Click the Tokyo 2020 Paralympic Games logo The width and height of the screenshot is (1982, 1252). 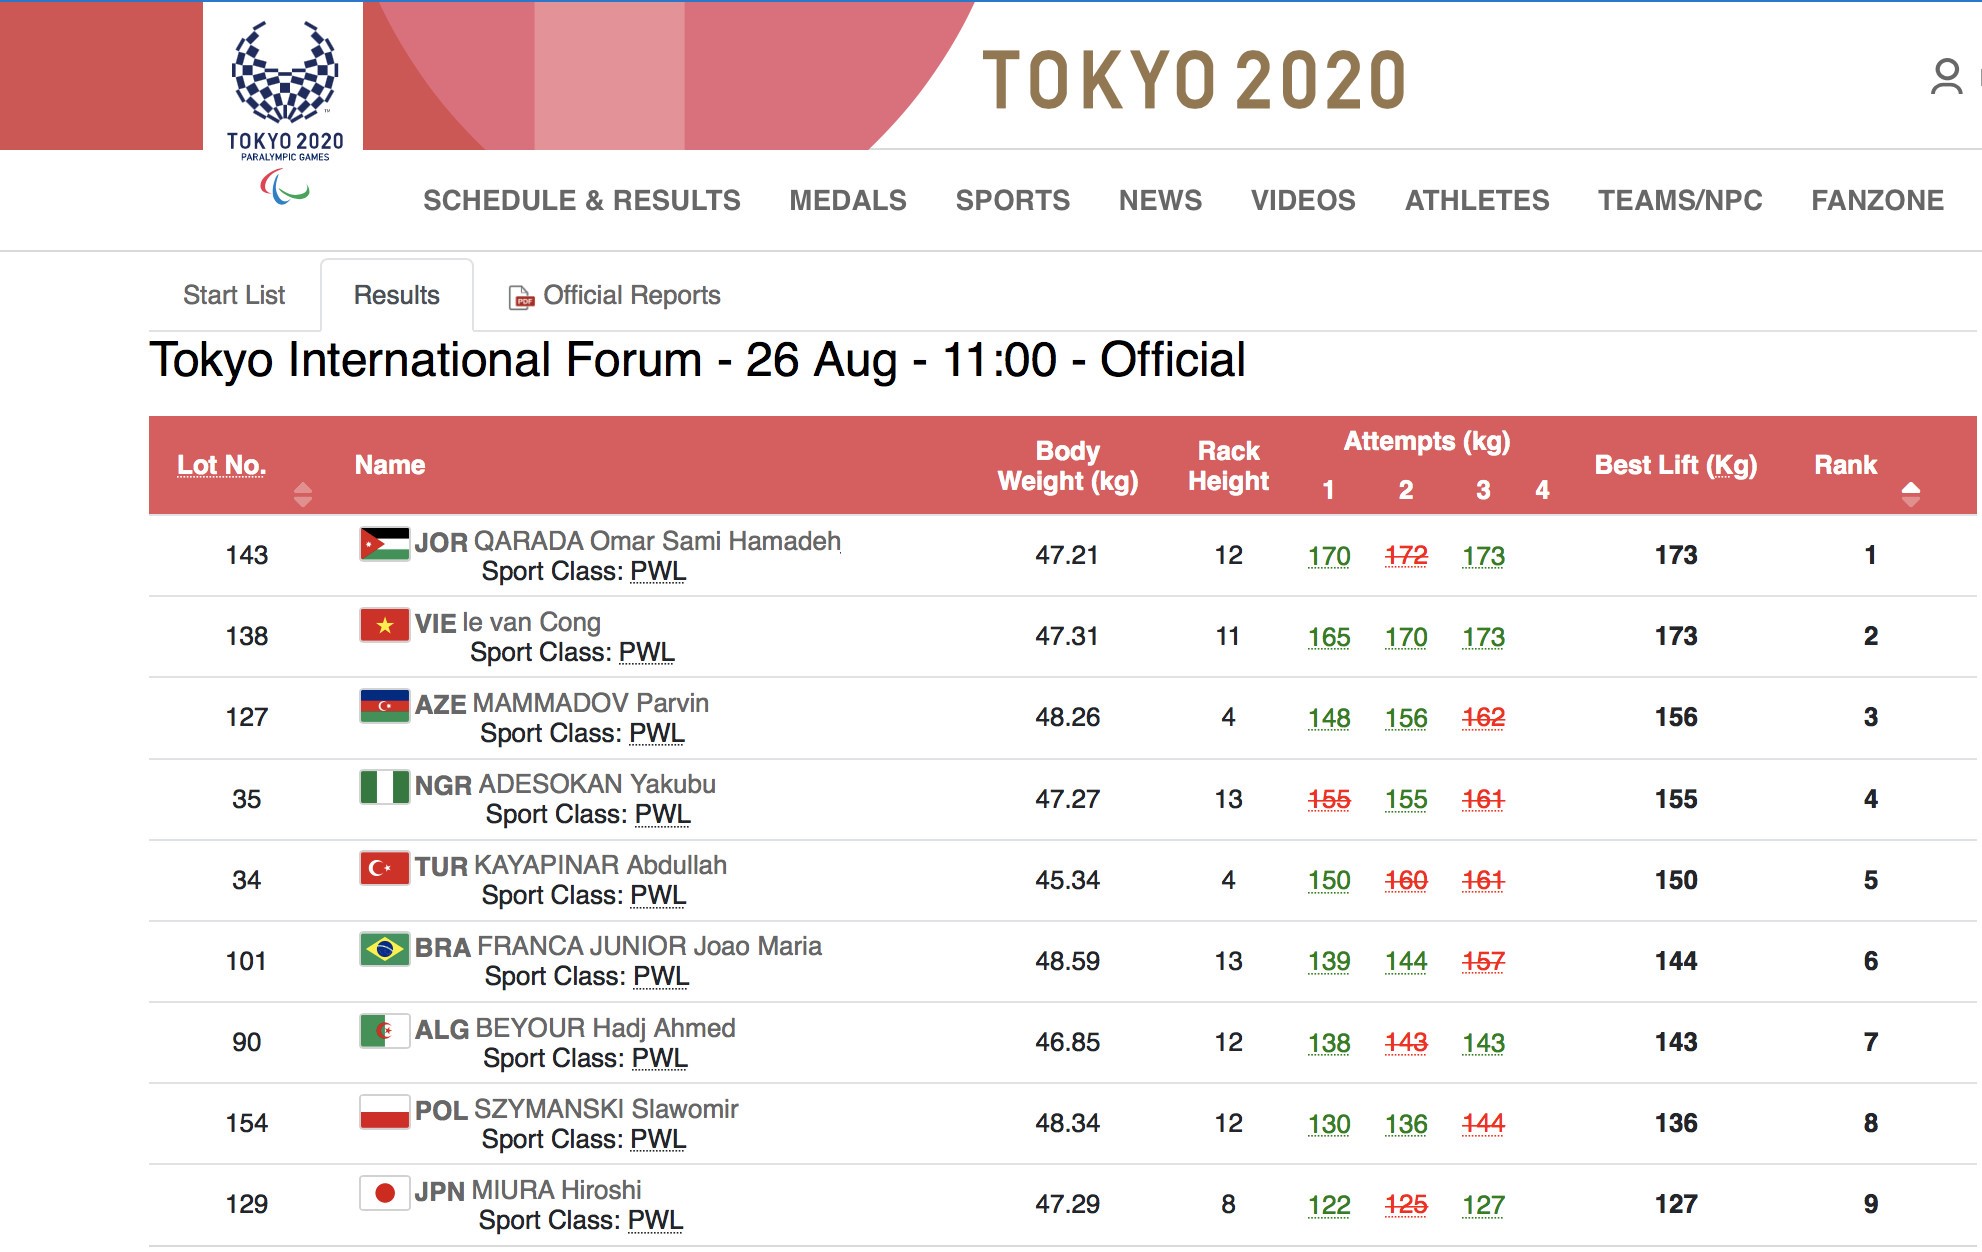pos(285,110)
